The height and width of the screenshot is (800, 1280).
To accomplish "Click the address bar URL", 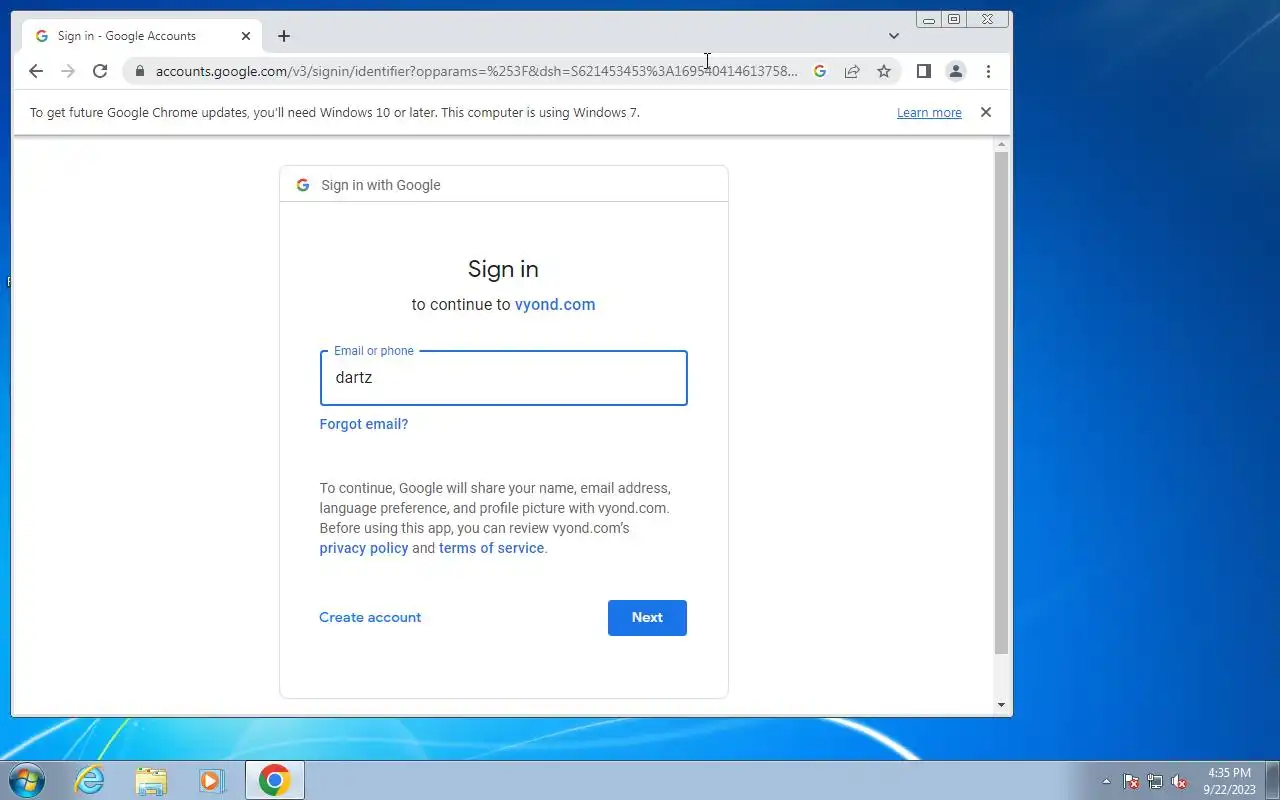I will point(477,71).
